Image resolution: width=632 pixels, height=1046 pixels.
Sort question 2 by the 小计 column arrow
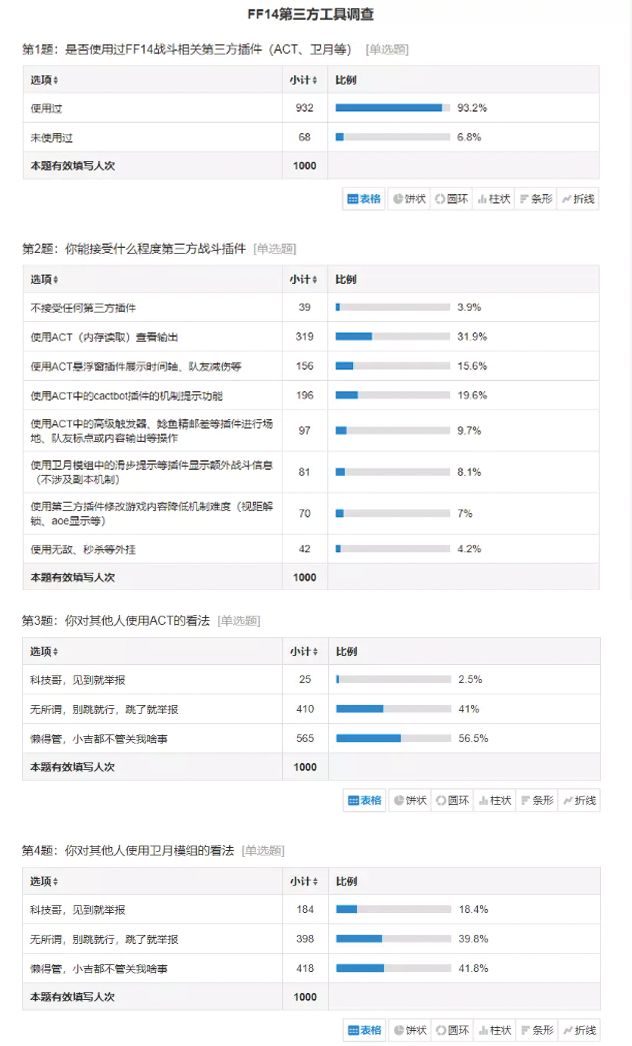315,280
